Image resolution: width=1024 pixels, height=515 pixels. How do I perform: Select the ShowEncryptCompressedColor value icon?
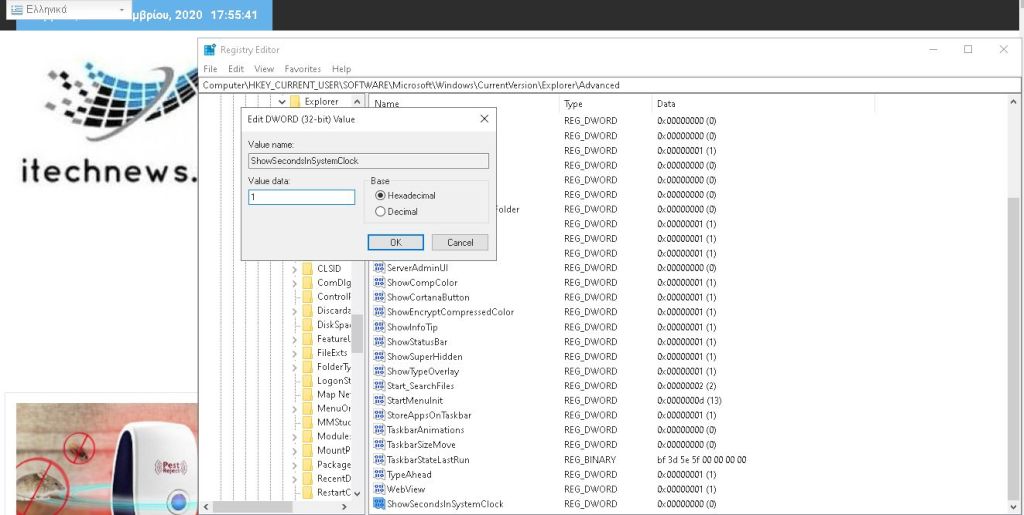[379, 312]
